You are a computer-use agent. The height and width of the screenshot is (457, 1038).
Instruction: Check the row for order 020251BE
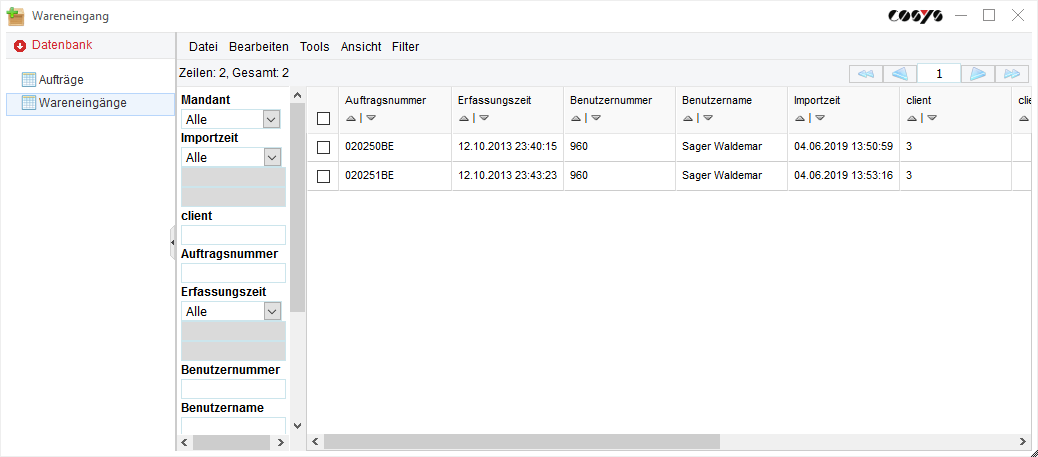[323, 176]
